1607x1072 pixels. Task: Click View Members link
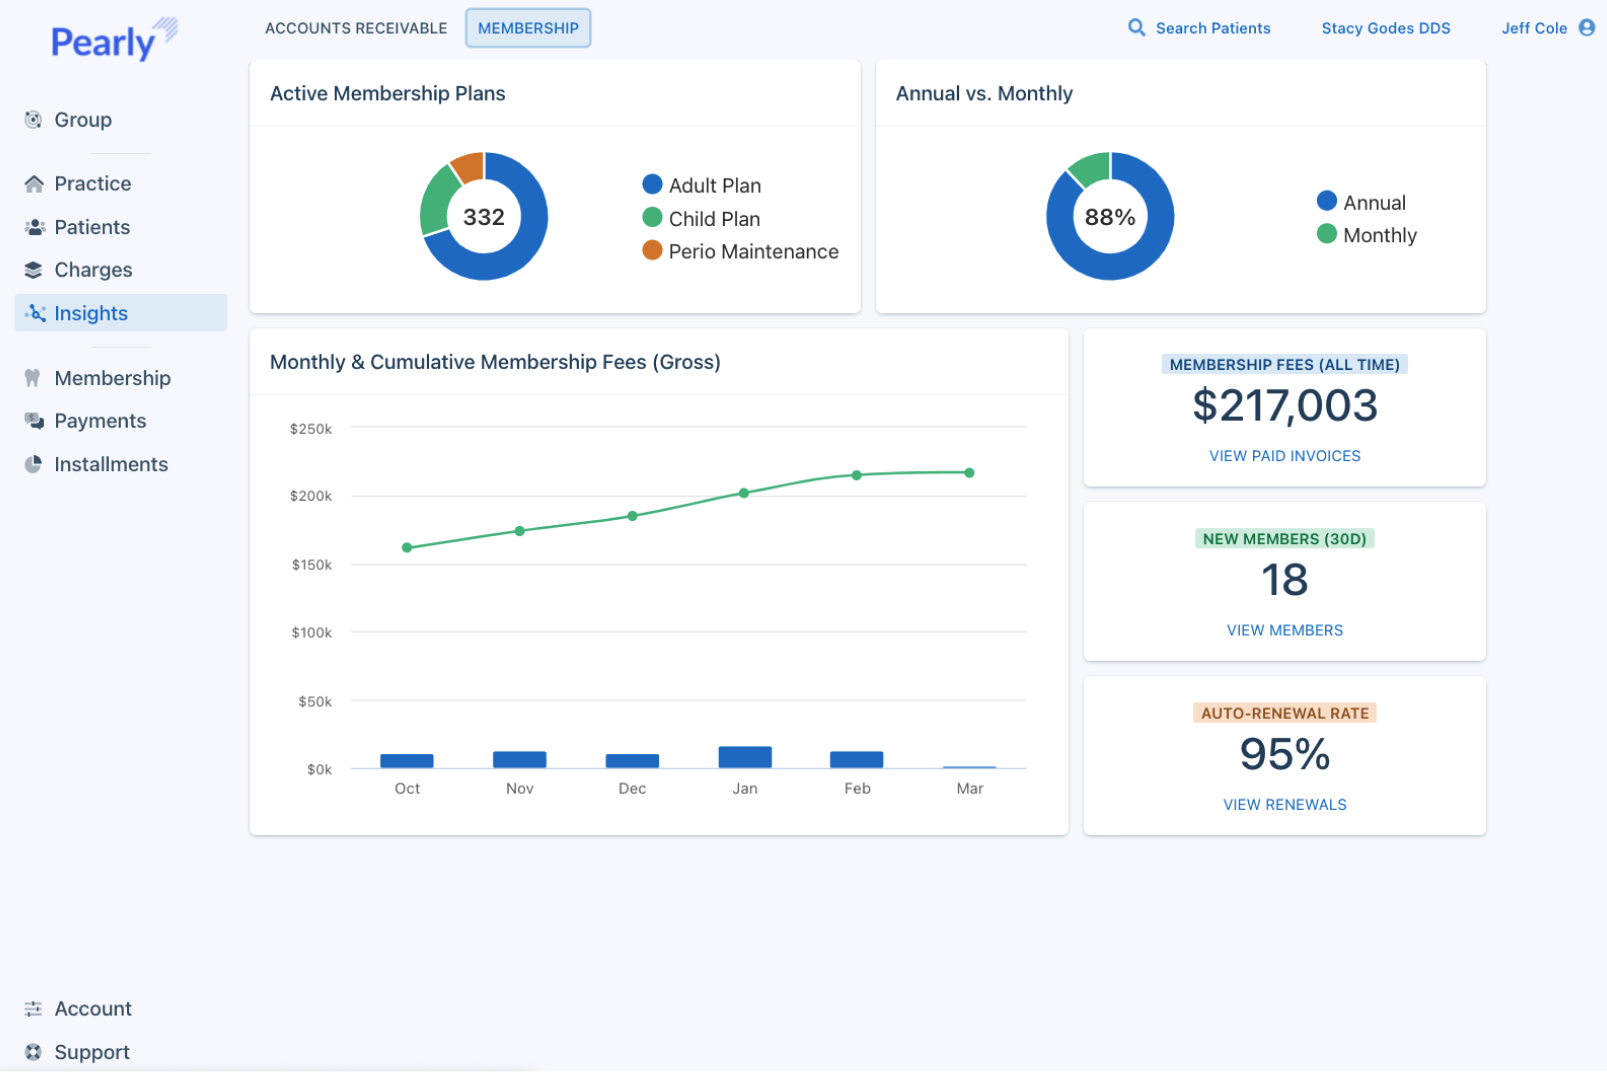1285,630
